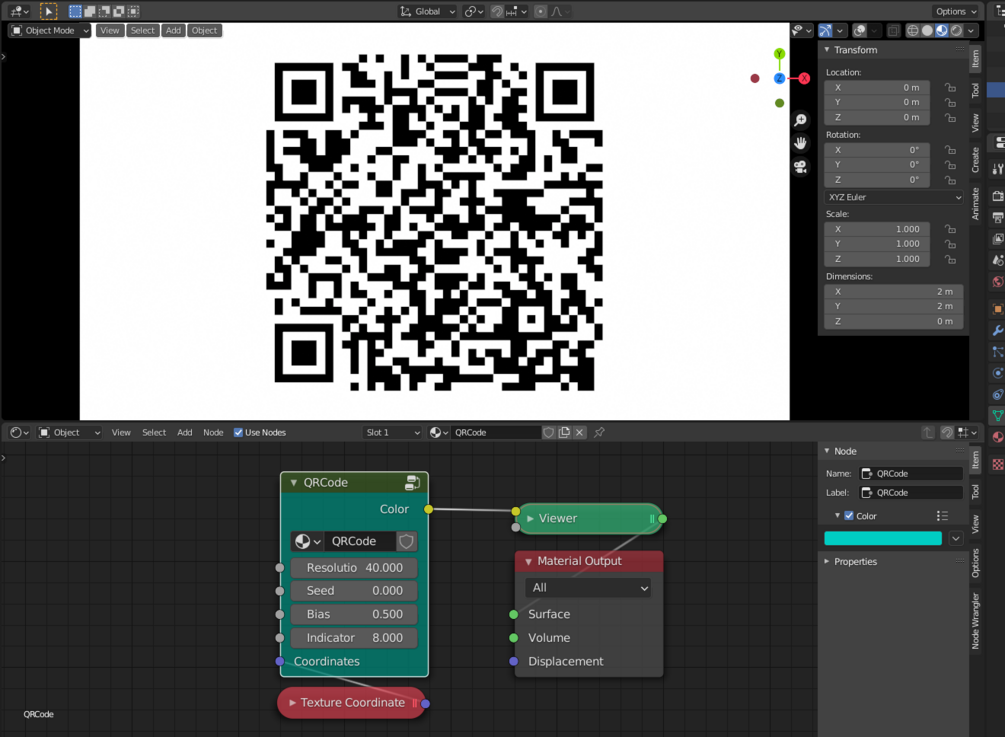The image size is (1005, 737).
Task: Open Material properties sphere icon
Action: point(998,437)
